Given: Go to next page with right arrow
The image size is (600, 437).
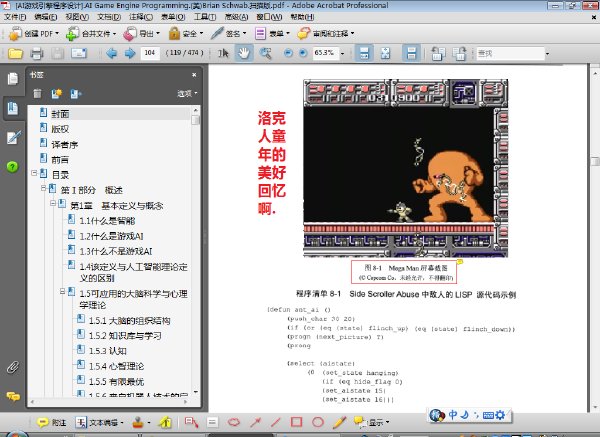Looking at the screenshot, I should 130,53.
